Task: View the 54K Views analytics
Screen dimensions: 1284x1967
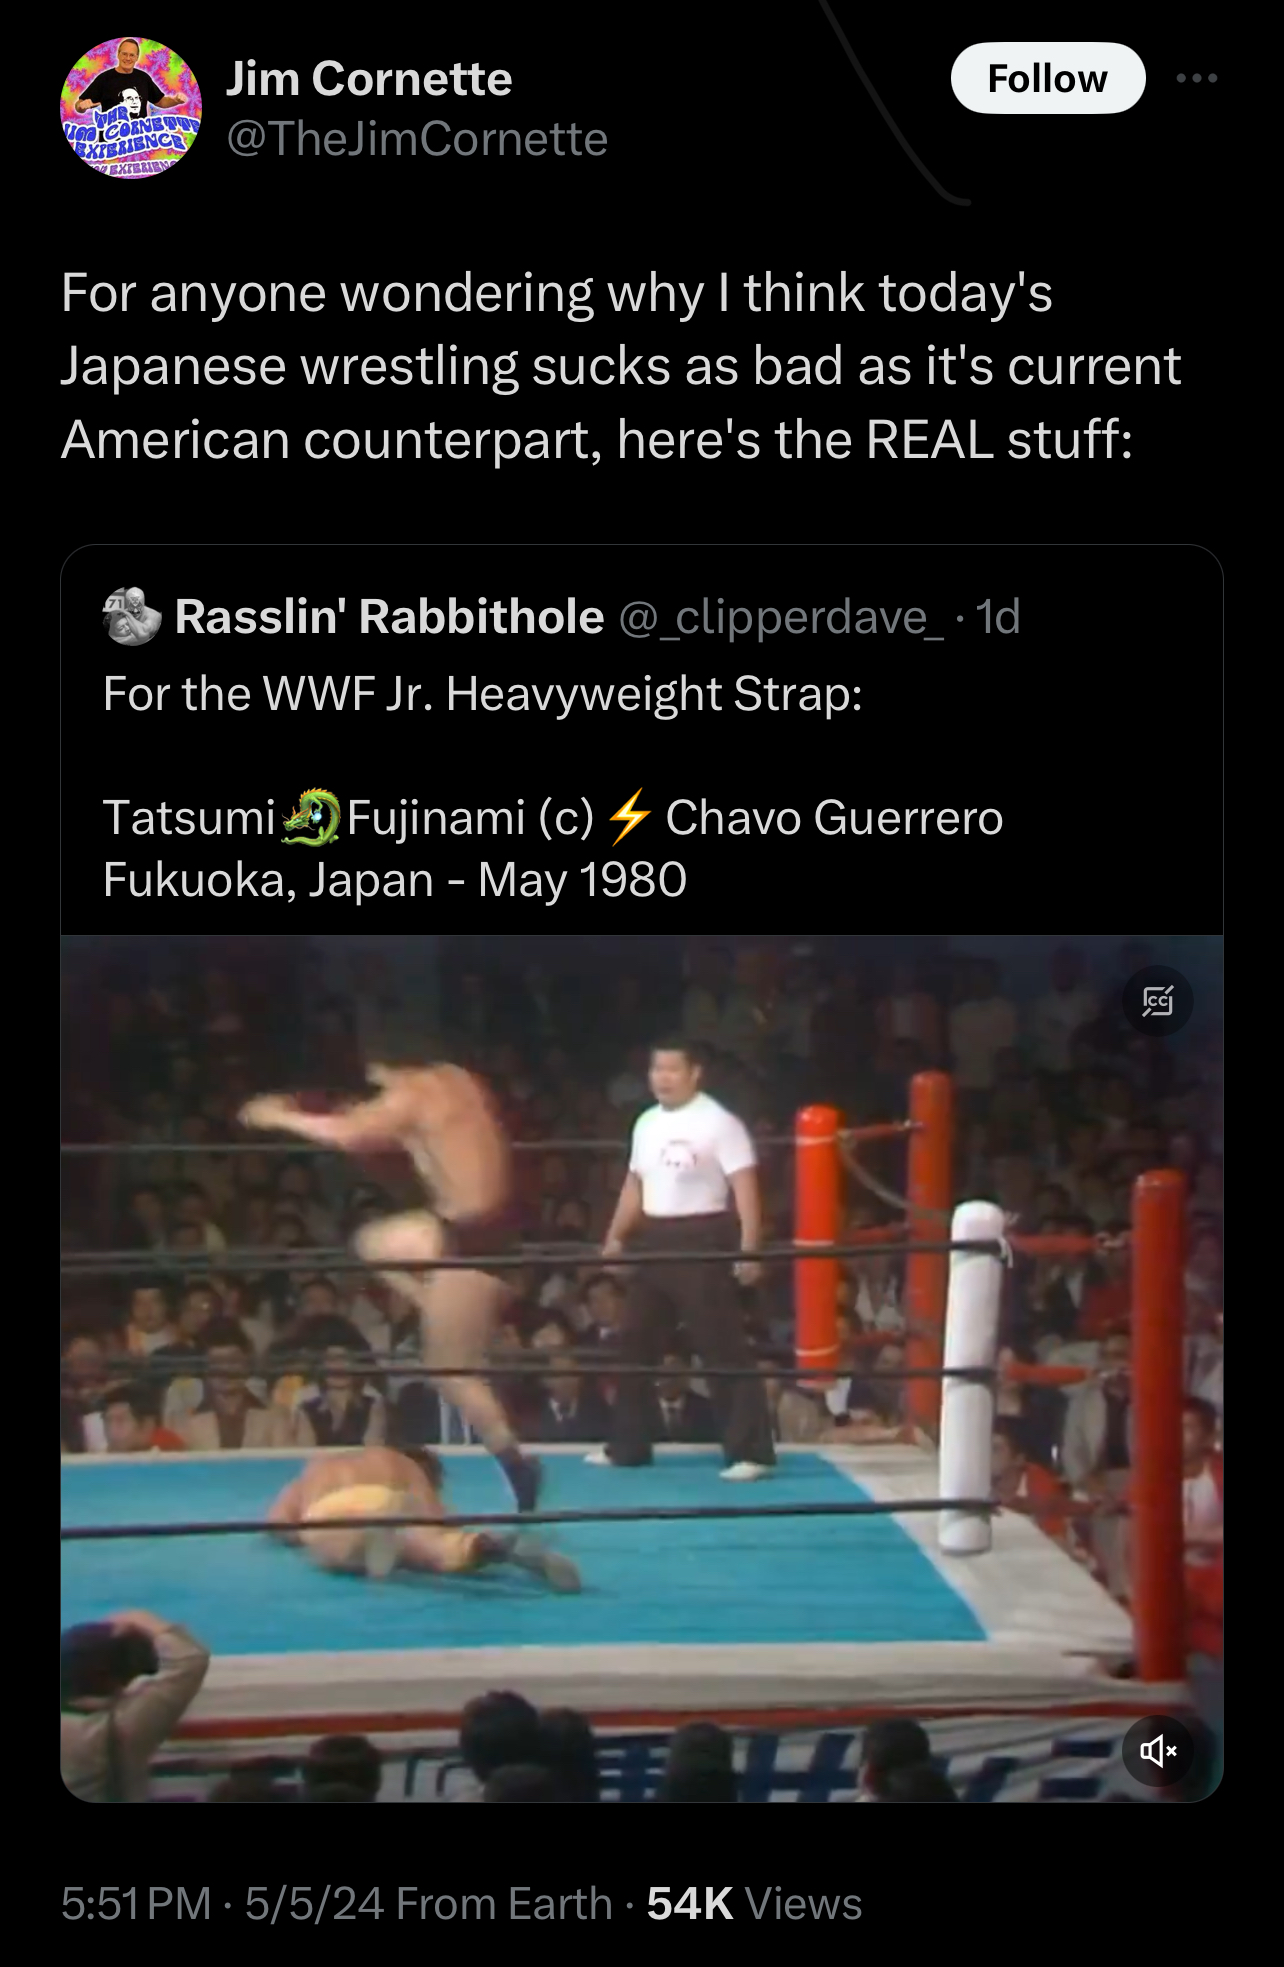Action: [x=754, y=1904]
